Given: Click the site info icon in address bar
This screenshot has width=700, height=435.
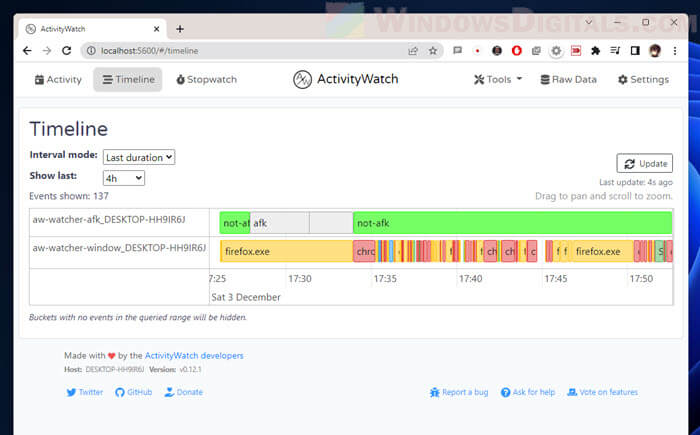Looking at the screenshot, I should pos(91,51).
